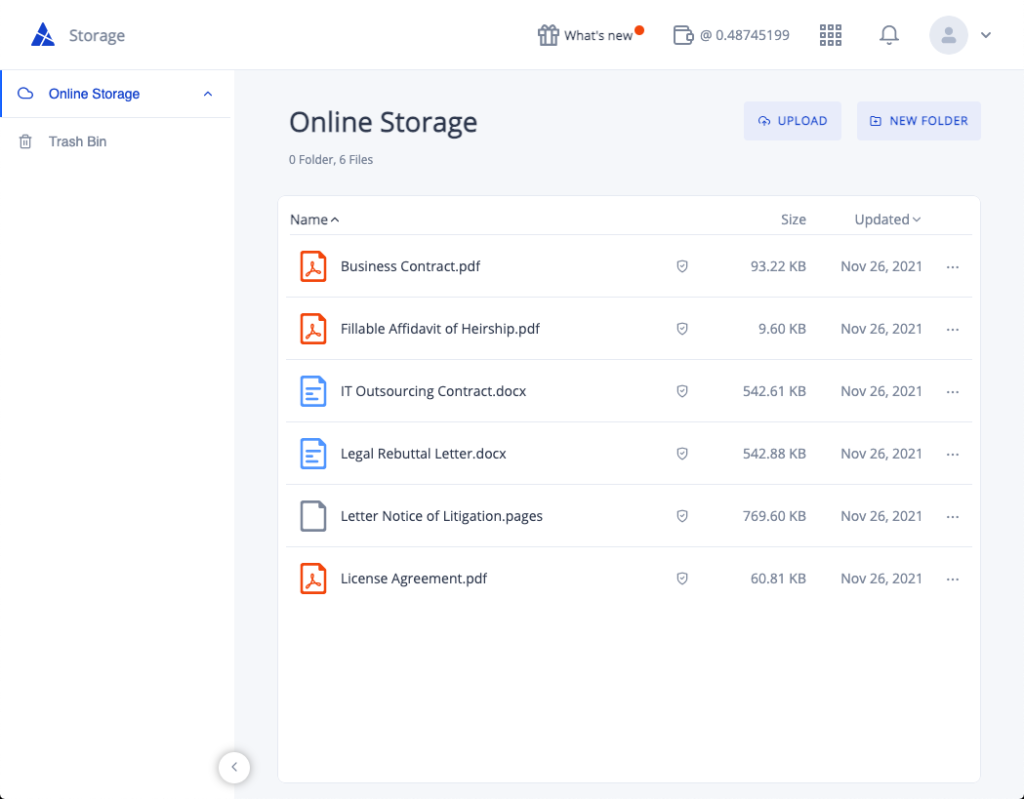Click the 60.81 KB size value
Screen dimensions: 1024x799
[778, 578]
